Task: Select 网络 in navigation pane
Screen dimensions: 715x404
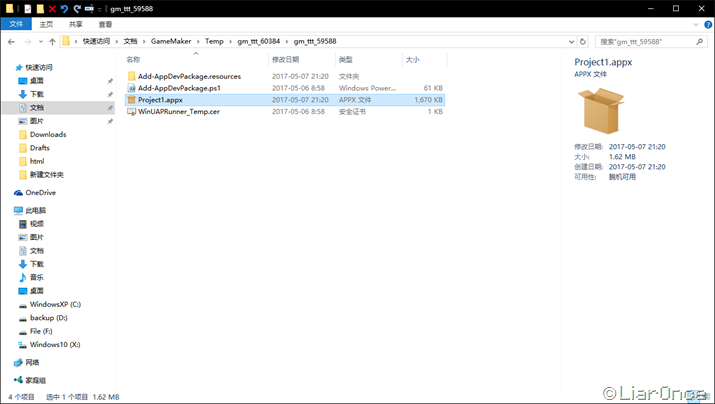Action: tap(32, 363)
